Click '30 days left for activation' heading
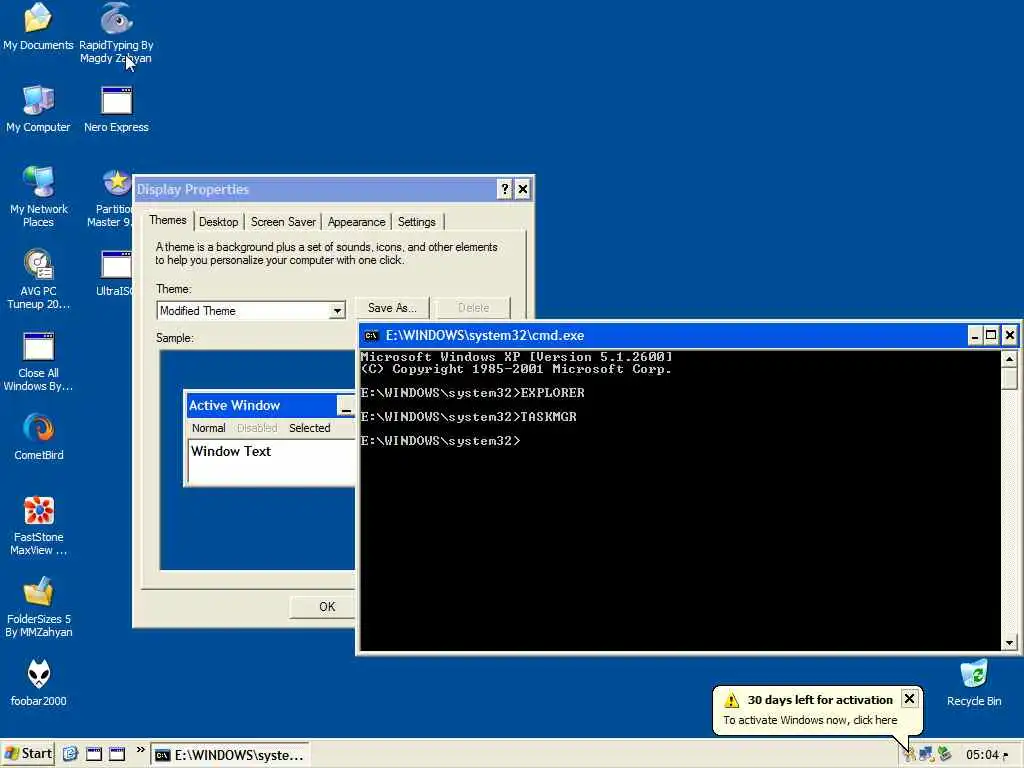 click(820, 700)
